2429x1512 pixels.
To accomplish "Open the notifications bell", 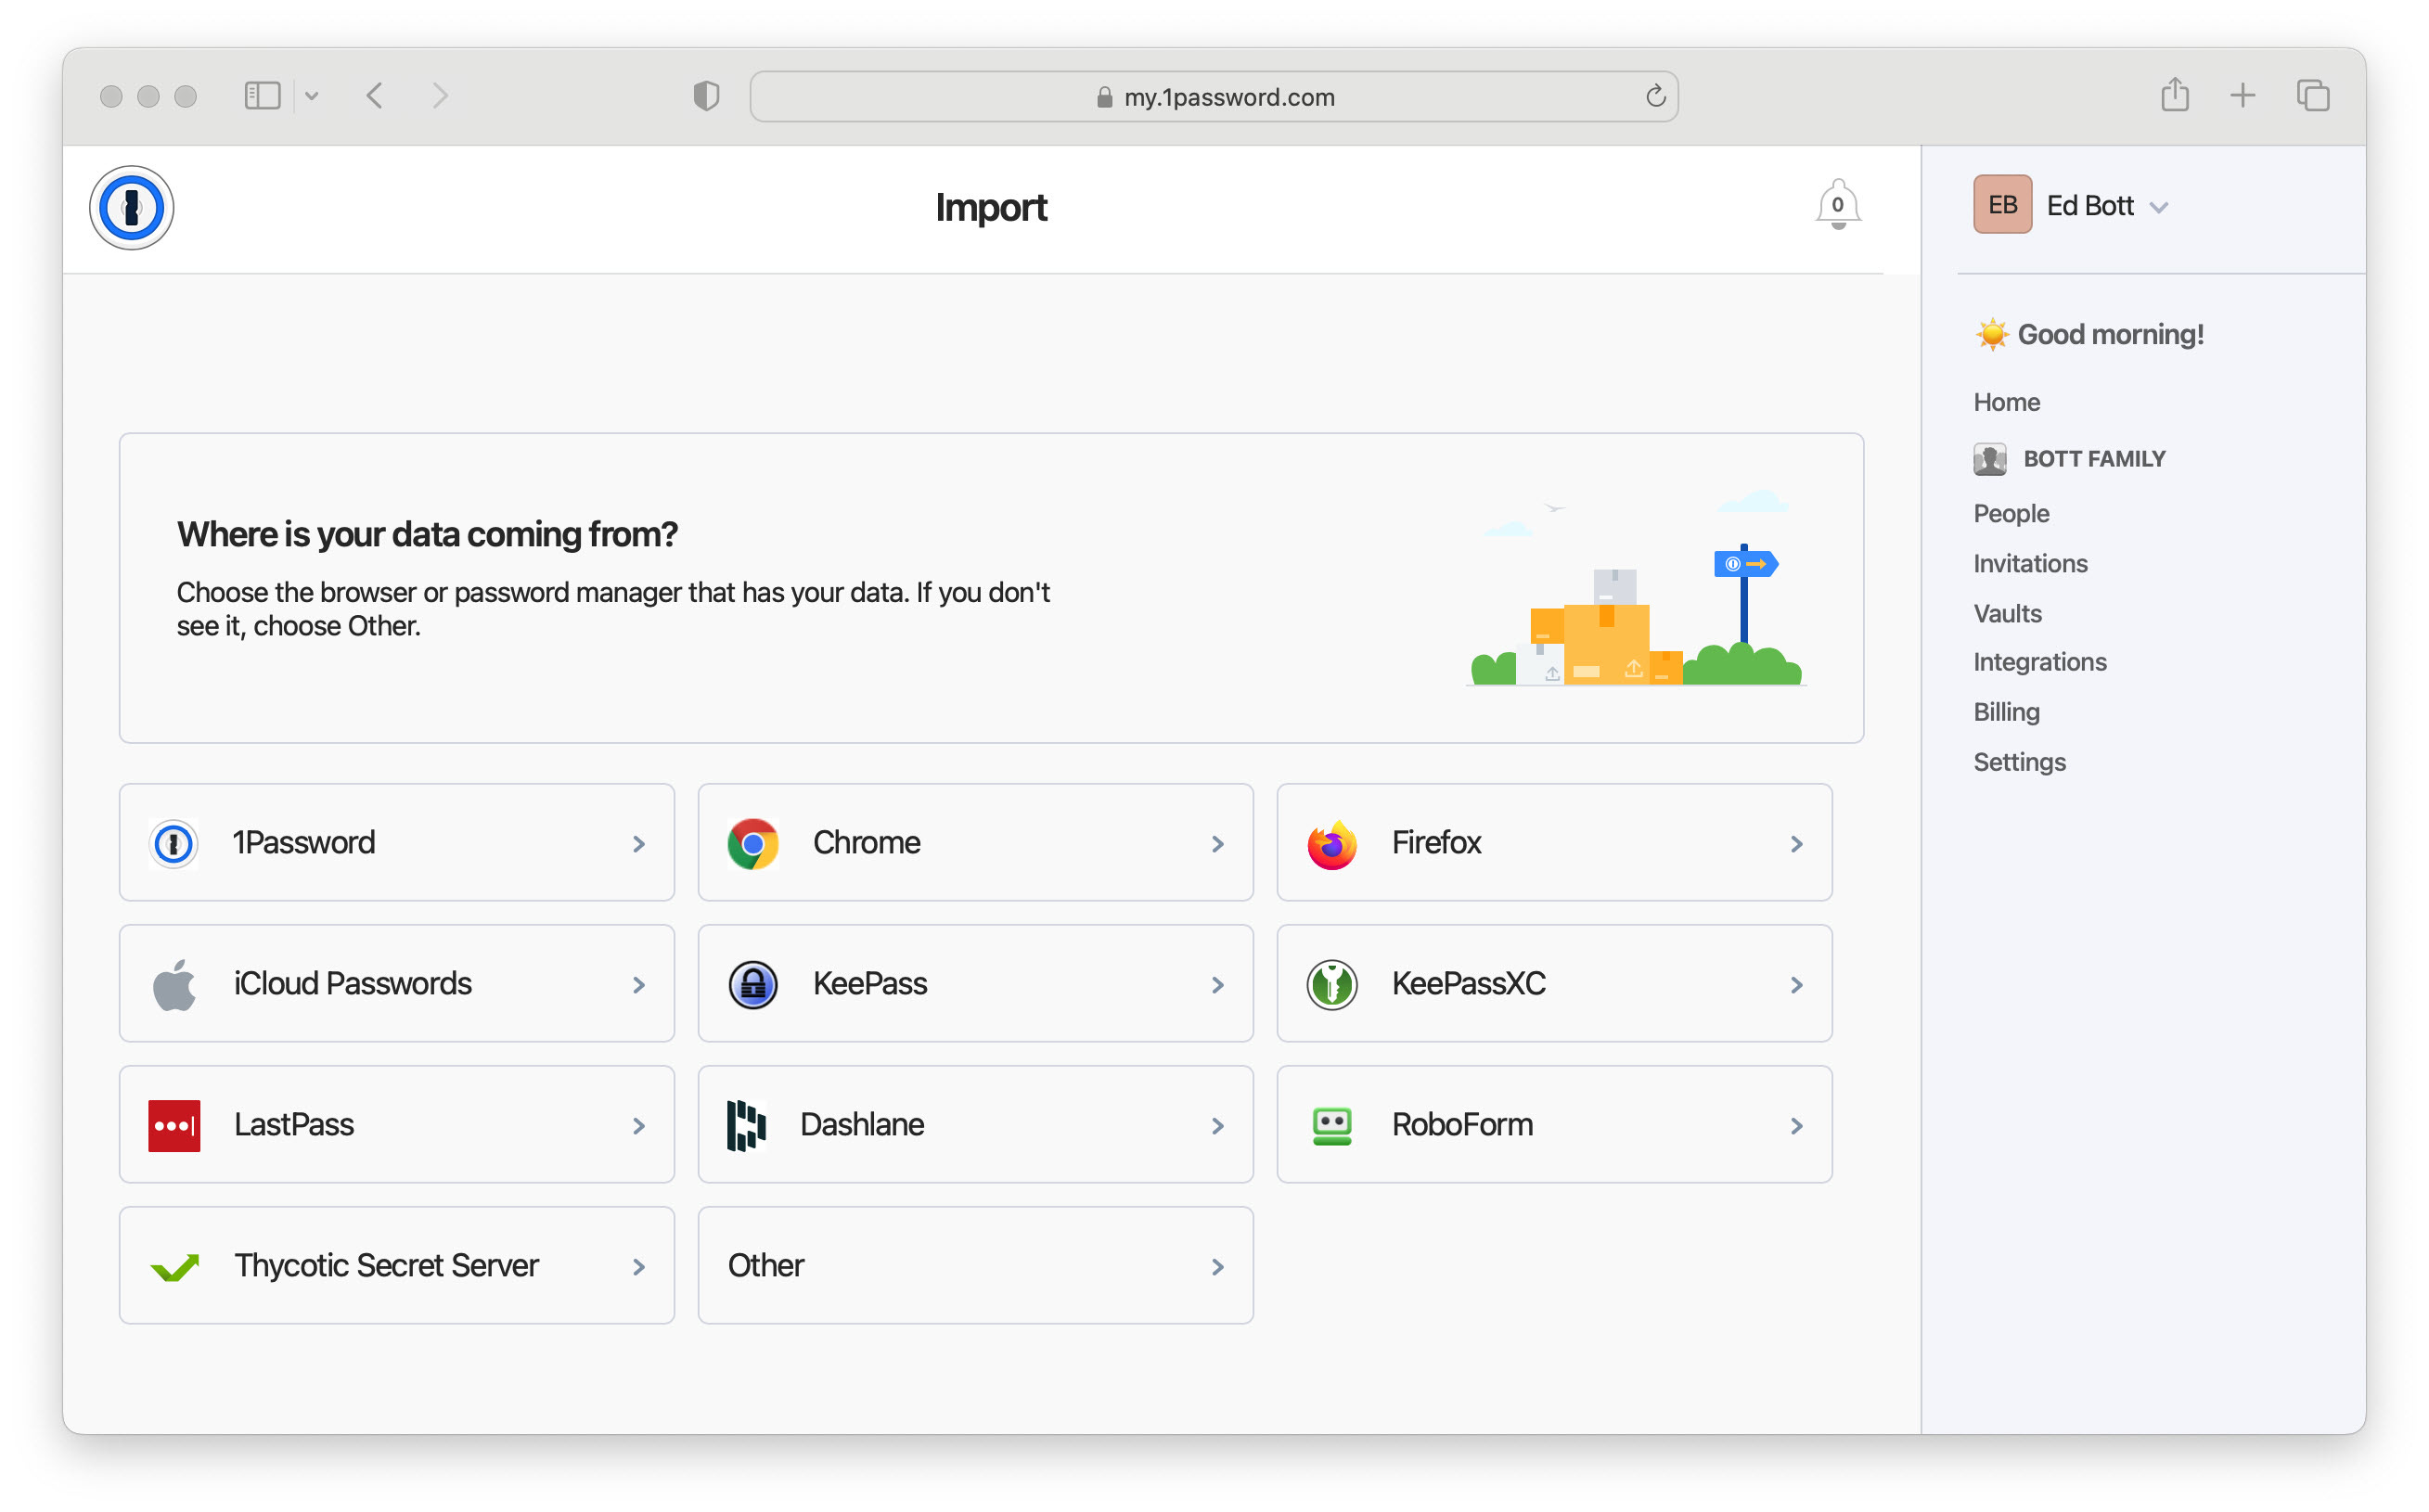I will pyautogui.click(x=1838, y=205).
